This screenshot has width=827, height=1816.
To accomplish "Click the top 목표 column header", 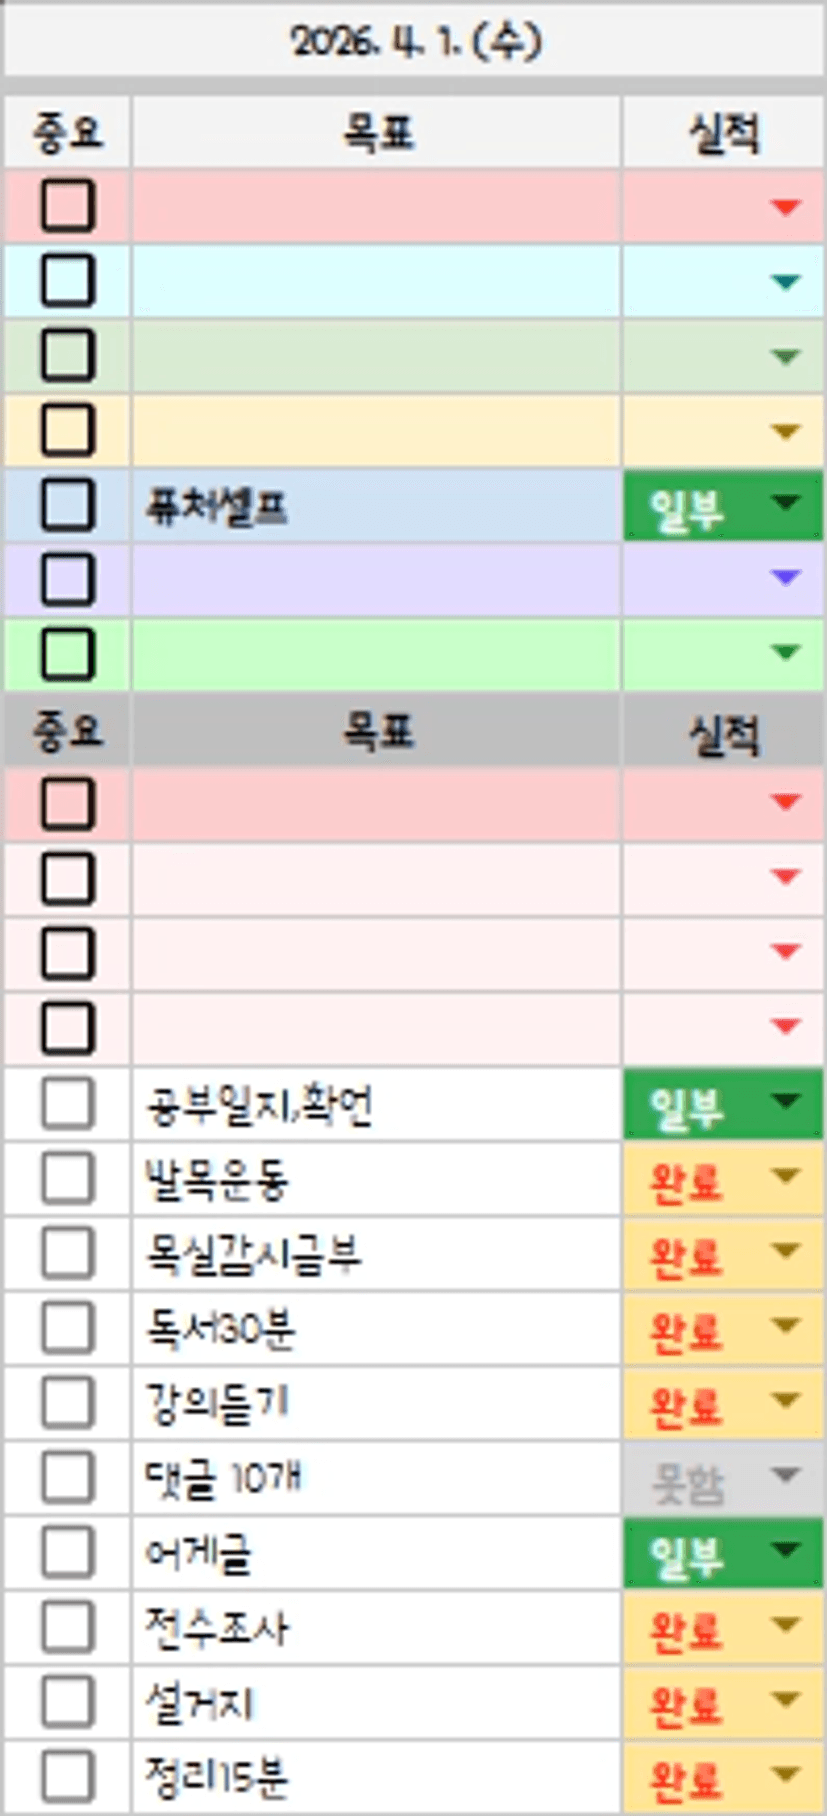I will tap(376, 133).
